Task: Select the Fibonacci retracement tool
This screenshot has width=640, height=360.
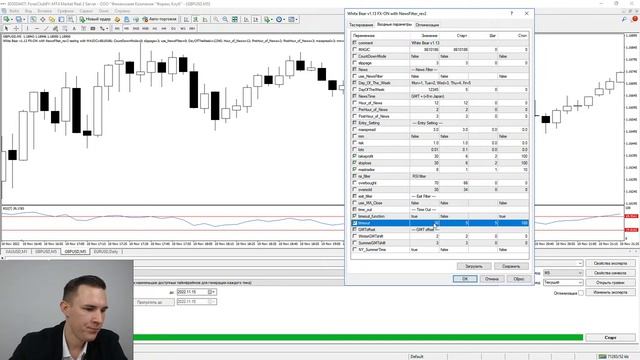Action: (64, 29)
